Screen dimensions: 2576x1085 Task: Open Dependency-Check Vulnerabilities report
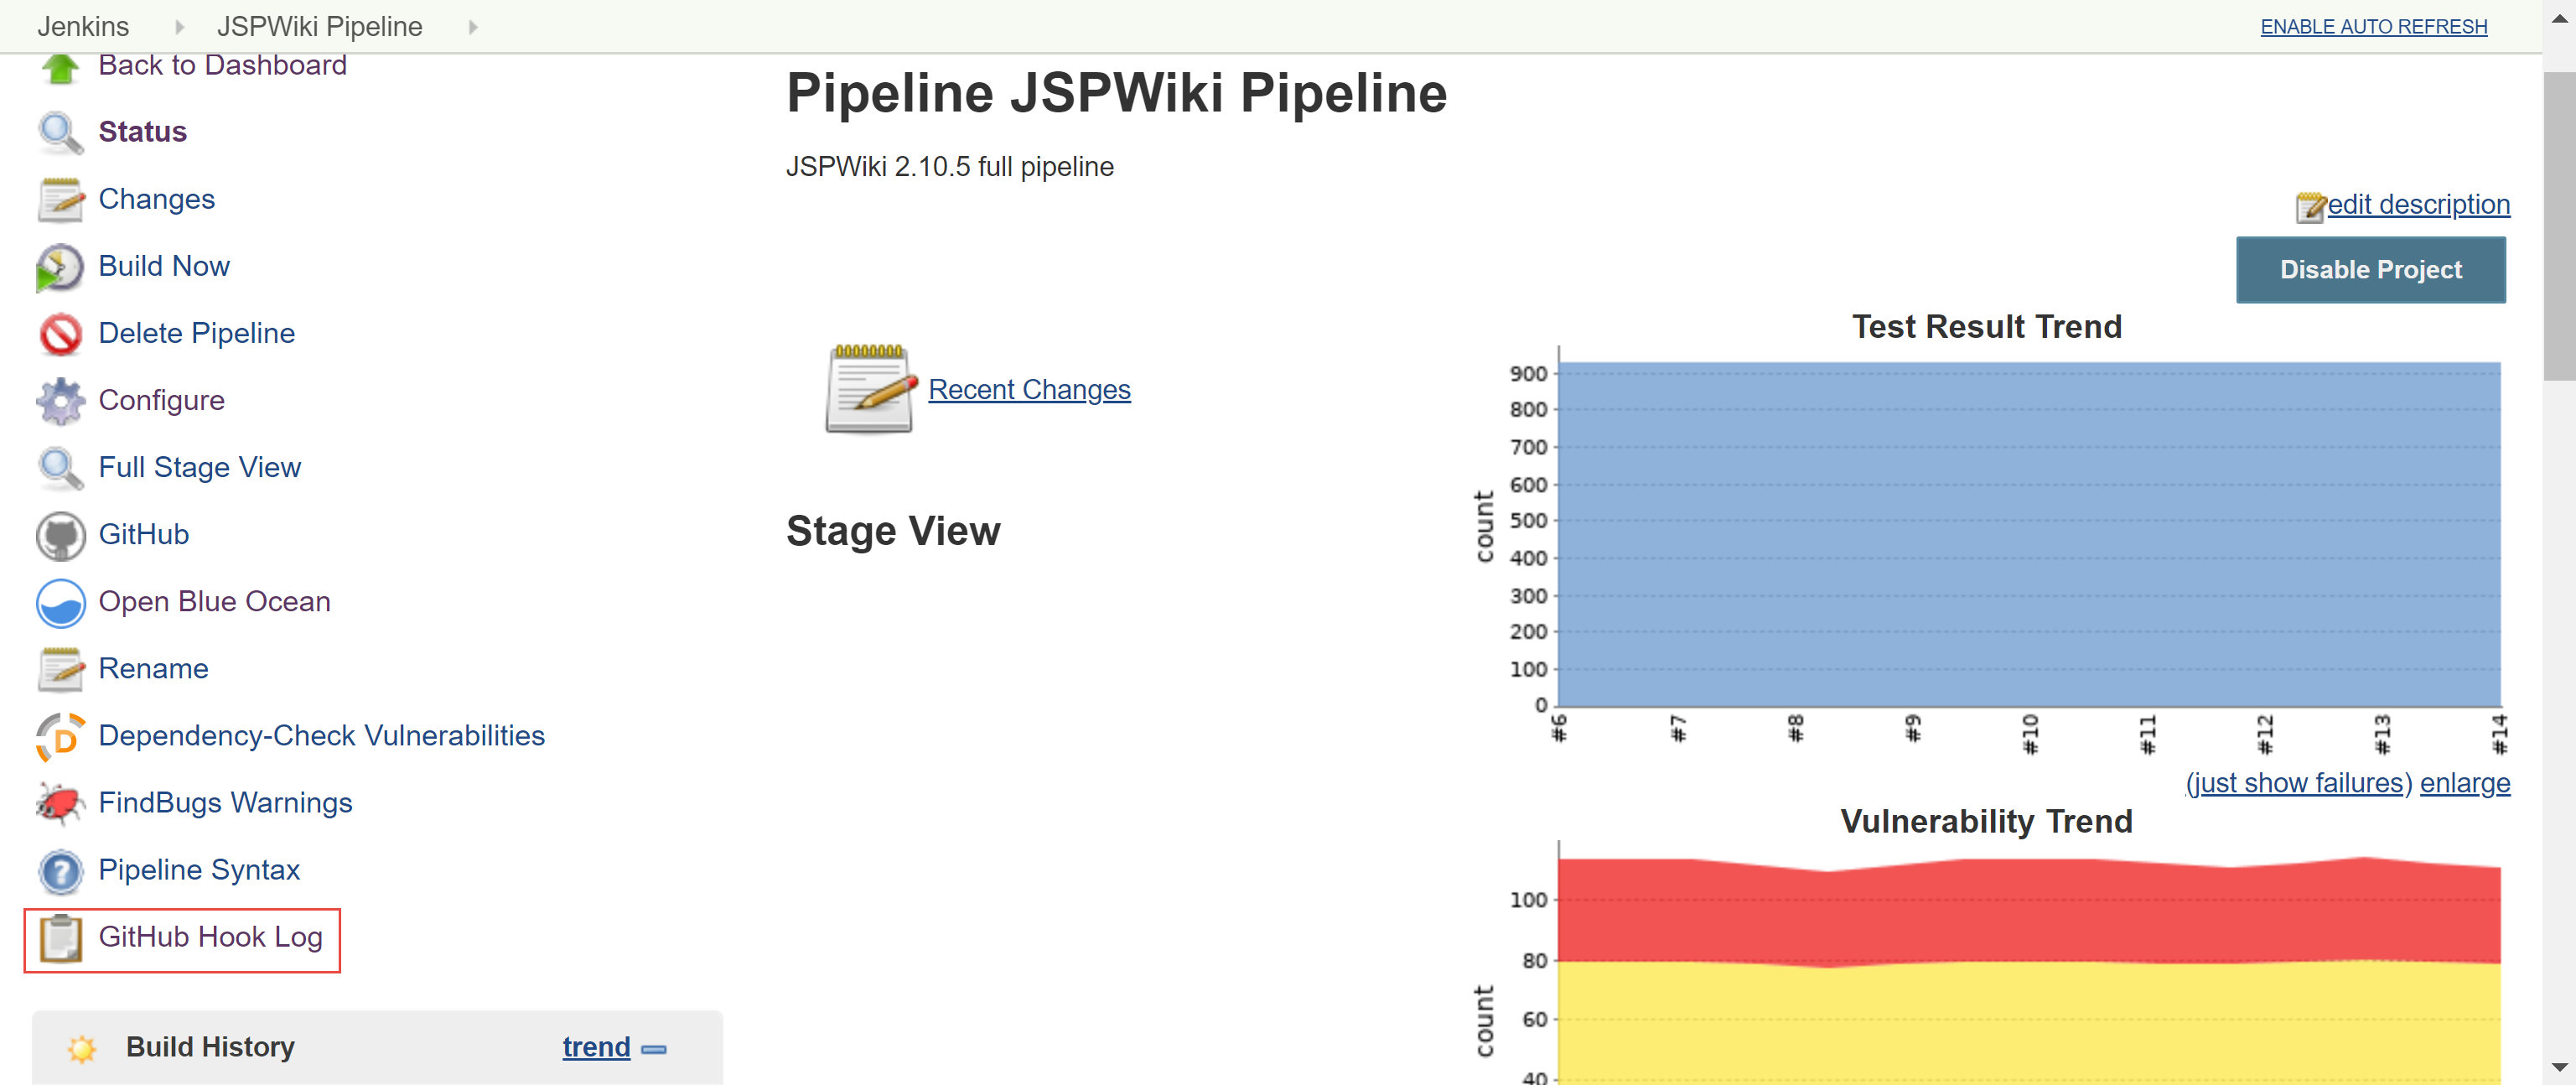(321, 735)
